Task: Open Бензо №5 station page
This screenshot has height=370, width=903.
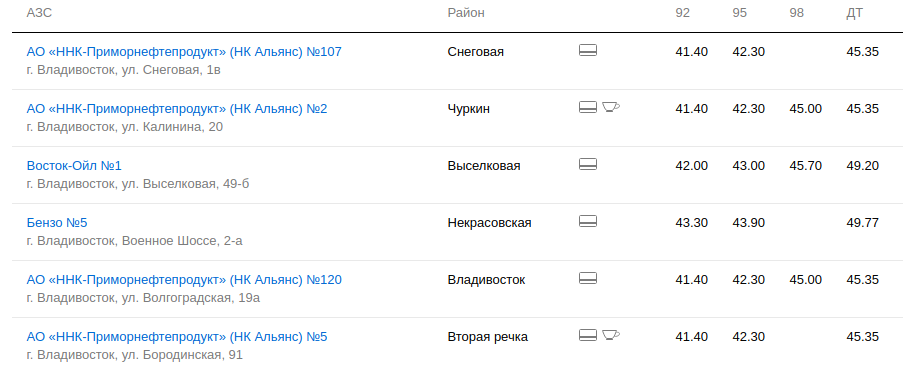Action: 57,223
